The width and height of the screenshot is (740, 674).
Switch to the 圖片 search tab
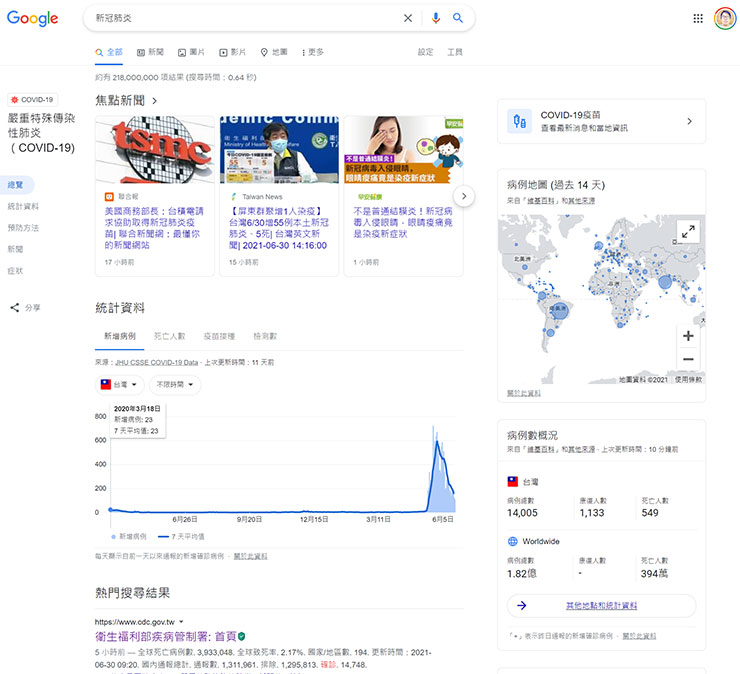[x=191, y=52]
